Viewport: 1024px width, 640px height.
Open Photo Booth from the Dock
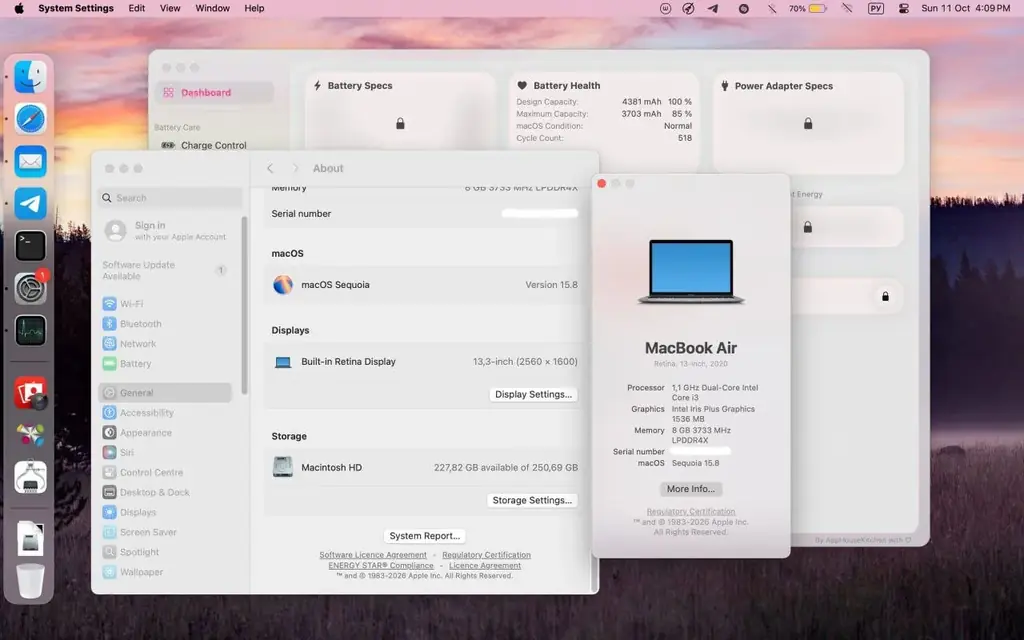[x=30, y=392]
